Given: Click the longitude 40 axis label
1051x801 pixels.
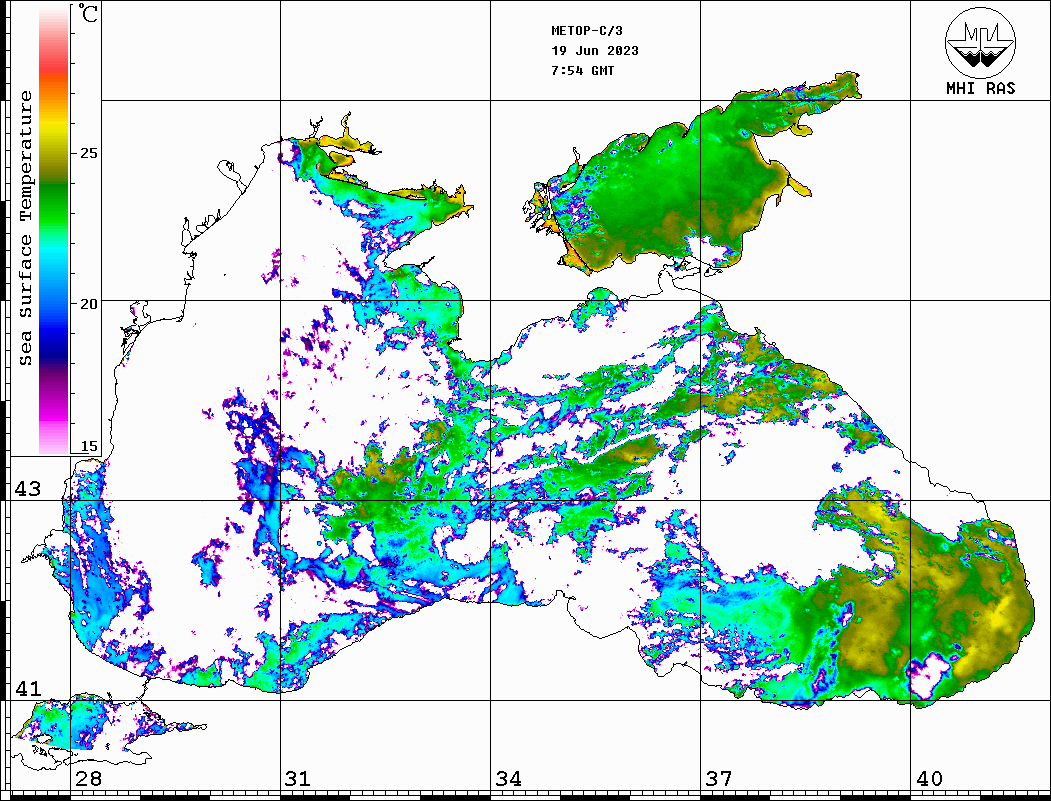Looking at the screenshot, I should 929,779.
